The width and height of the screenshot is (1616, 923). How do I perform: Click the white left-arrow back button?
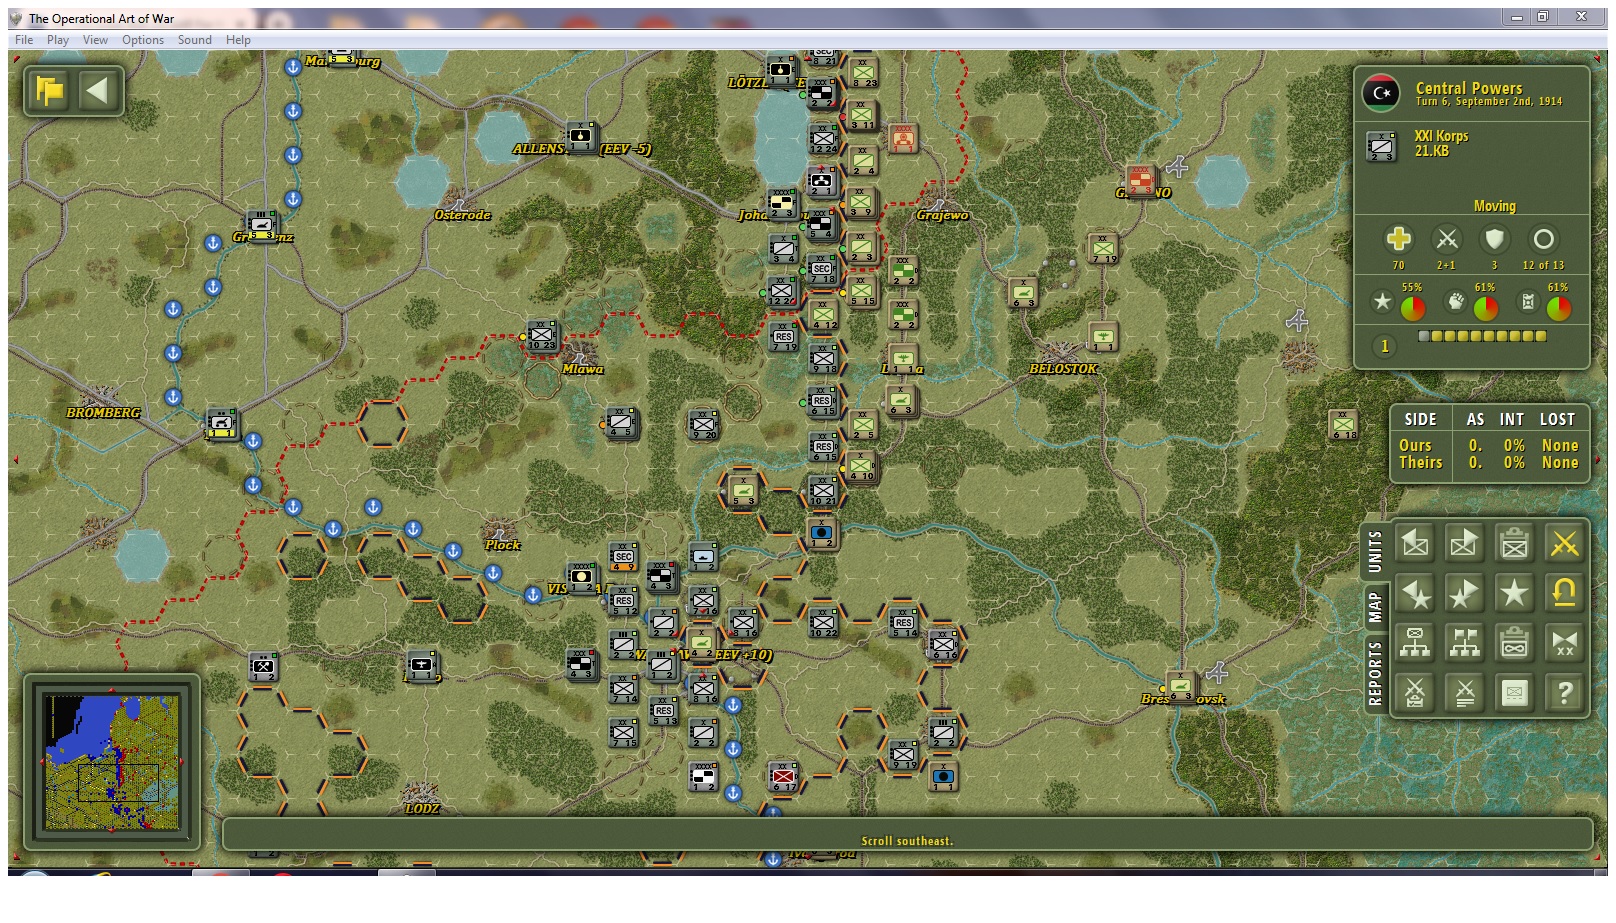click(x=97, y=91)
